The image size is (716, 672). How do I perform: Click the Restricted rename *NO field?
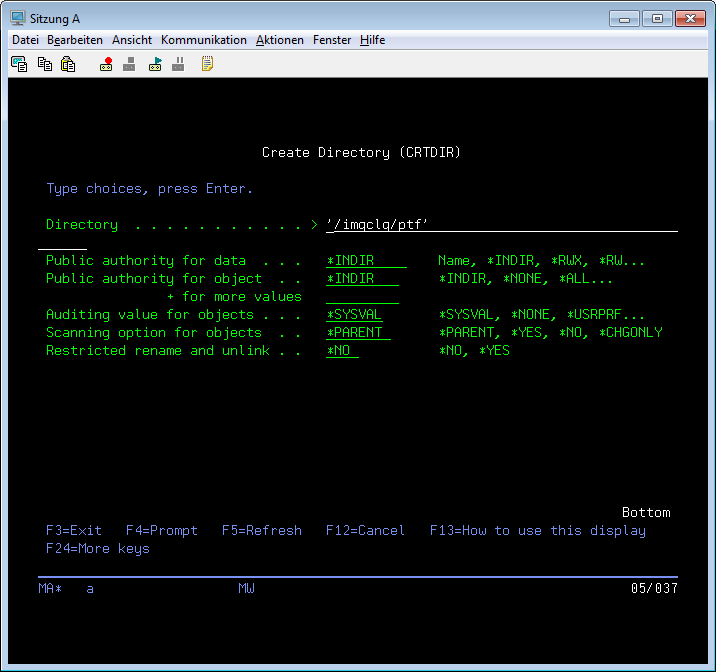pyautogui.click(x=342, y=351)
